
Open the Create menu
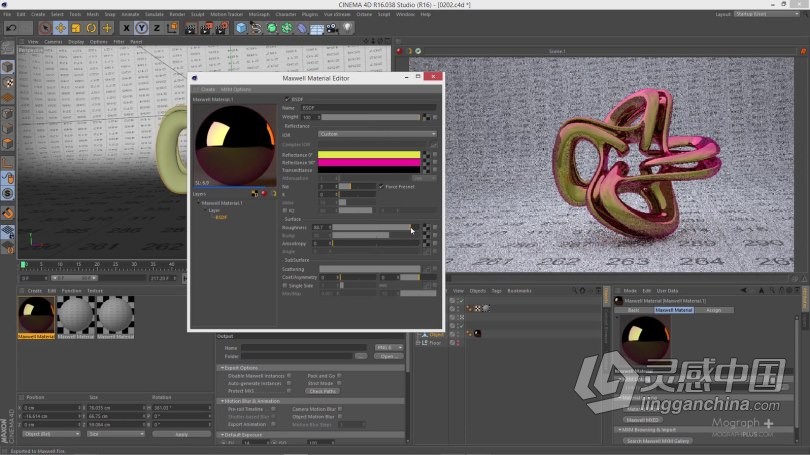pos(38,14)
